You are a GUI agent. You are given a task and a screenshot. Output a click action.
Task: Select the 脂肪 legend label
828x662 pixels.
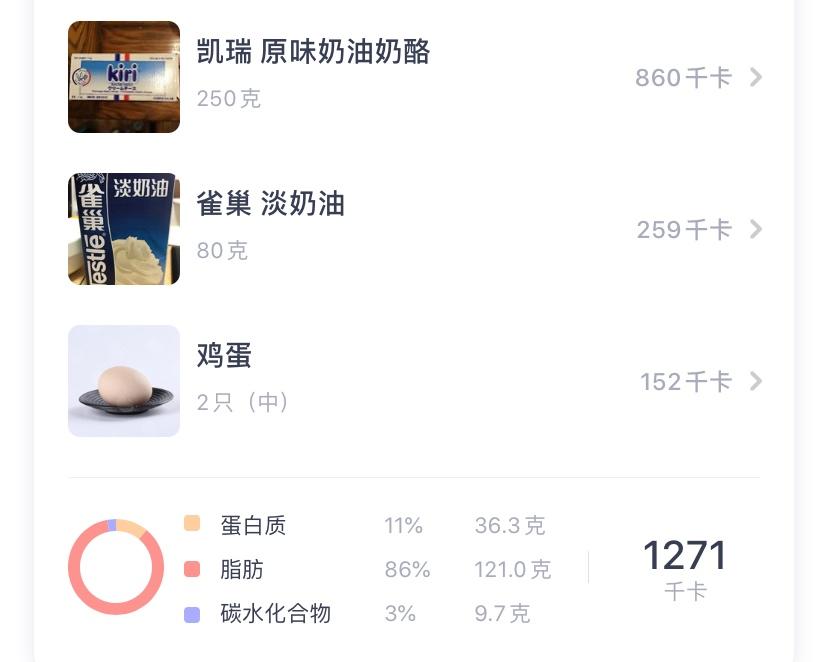[242, 570]
